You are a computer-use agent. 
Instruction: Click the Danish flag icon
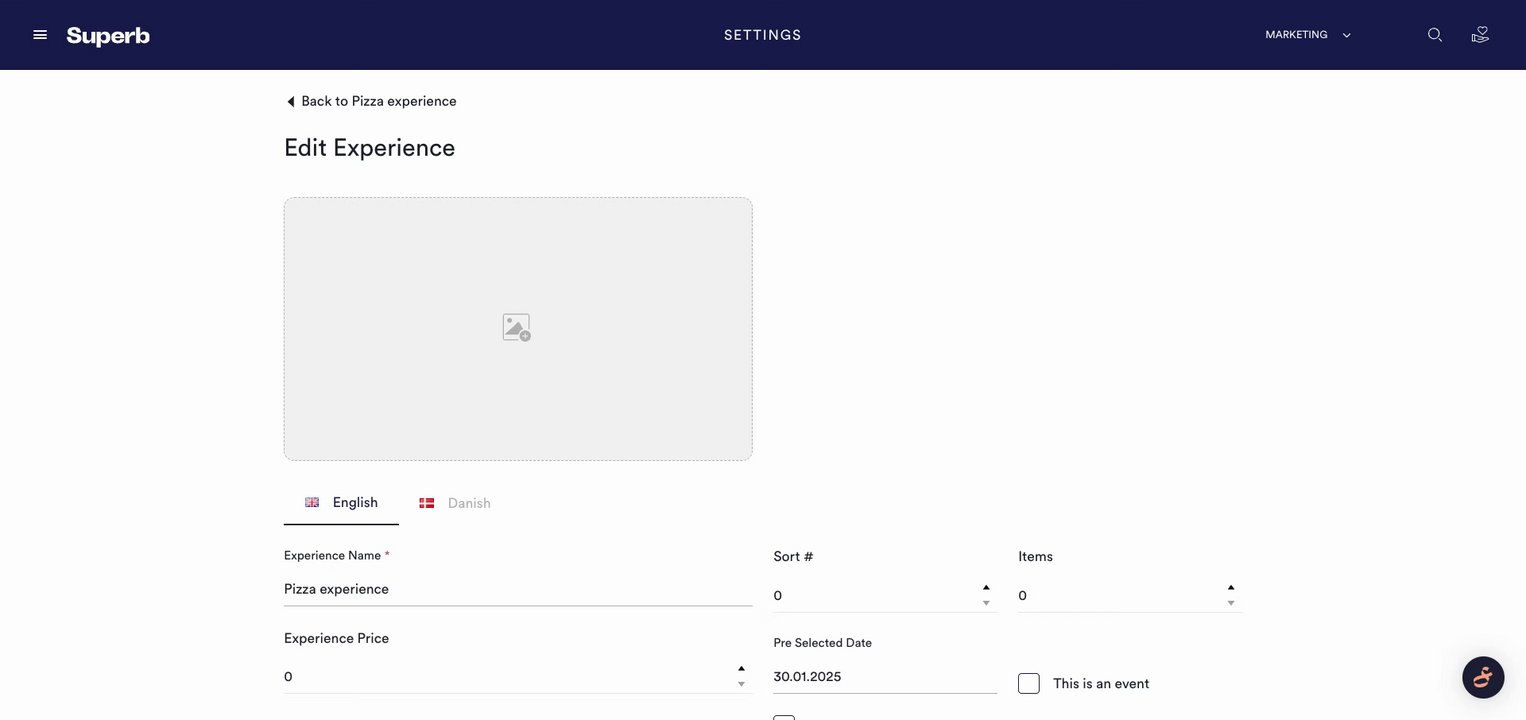pos(427,503)
